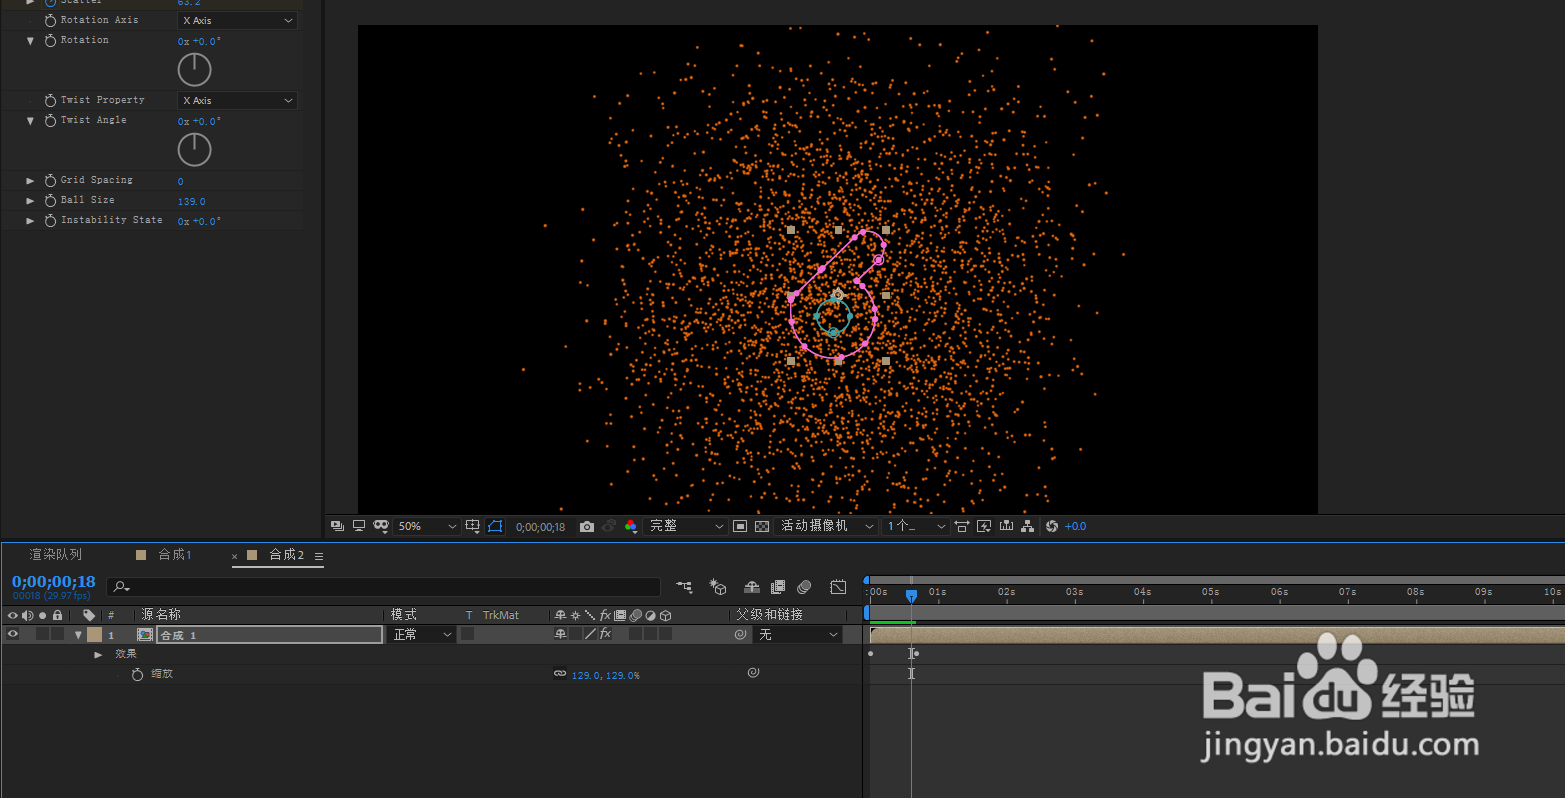Enable motion blur for the composition
The width and height of the screenshot is (1565, 798).
(x=805, y=587)
